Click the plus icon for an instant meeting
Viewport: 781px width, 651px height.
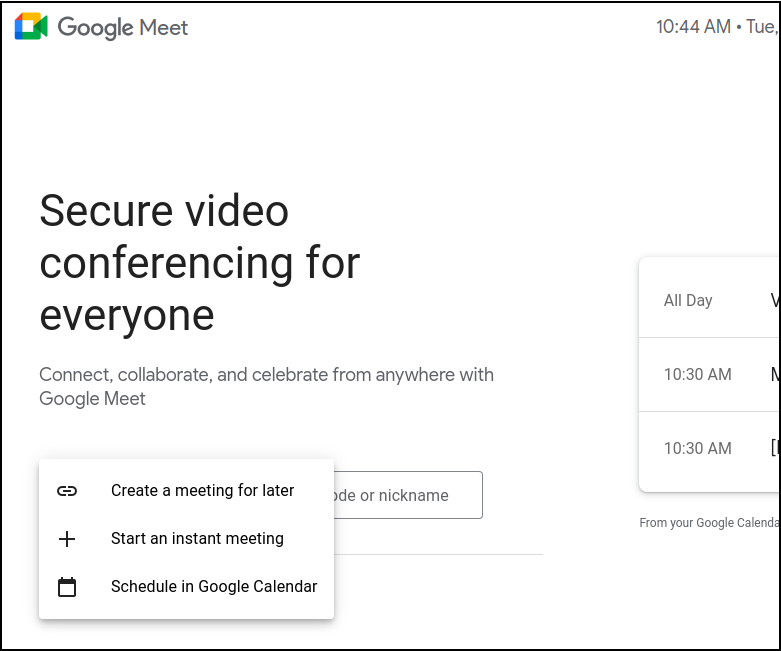click(67, 539)
